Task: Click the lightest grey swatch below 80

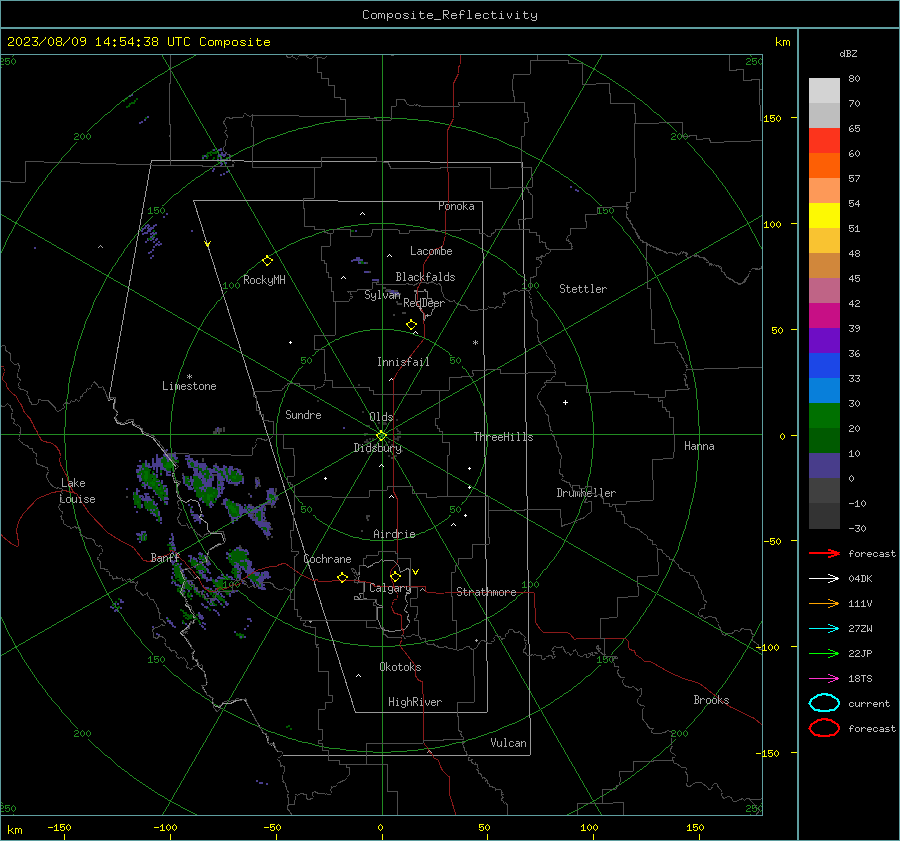Action: [824, 91]
